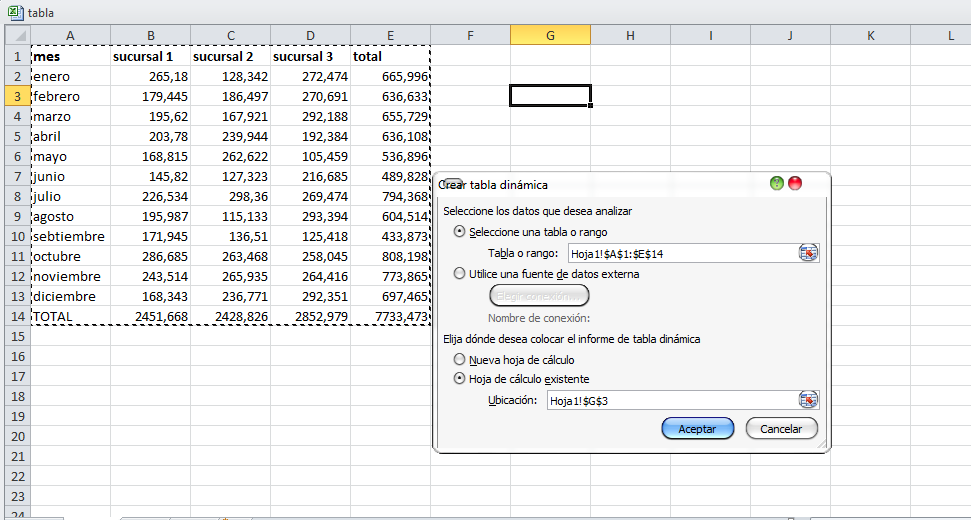Image resolution: width=971 pixels, height=520 pixels.
Task: Close the Crear tabla dinámica dialog
Action: coord(795,184)
